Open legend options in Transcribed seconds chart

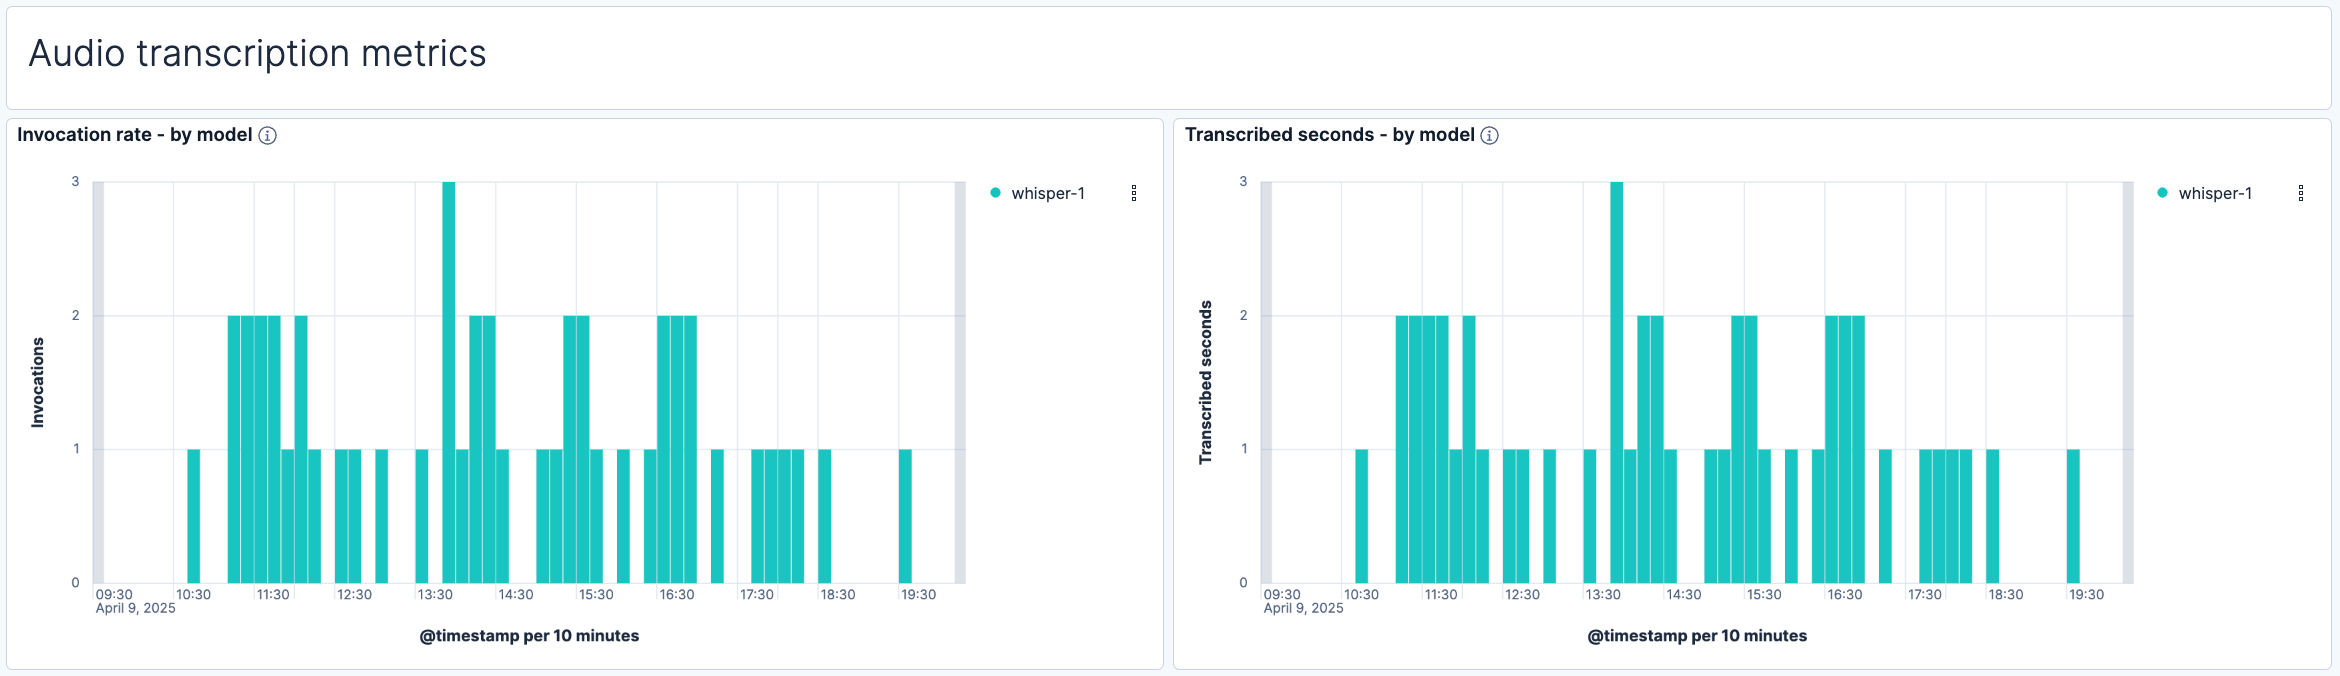[x=2300, y=193]
